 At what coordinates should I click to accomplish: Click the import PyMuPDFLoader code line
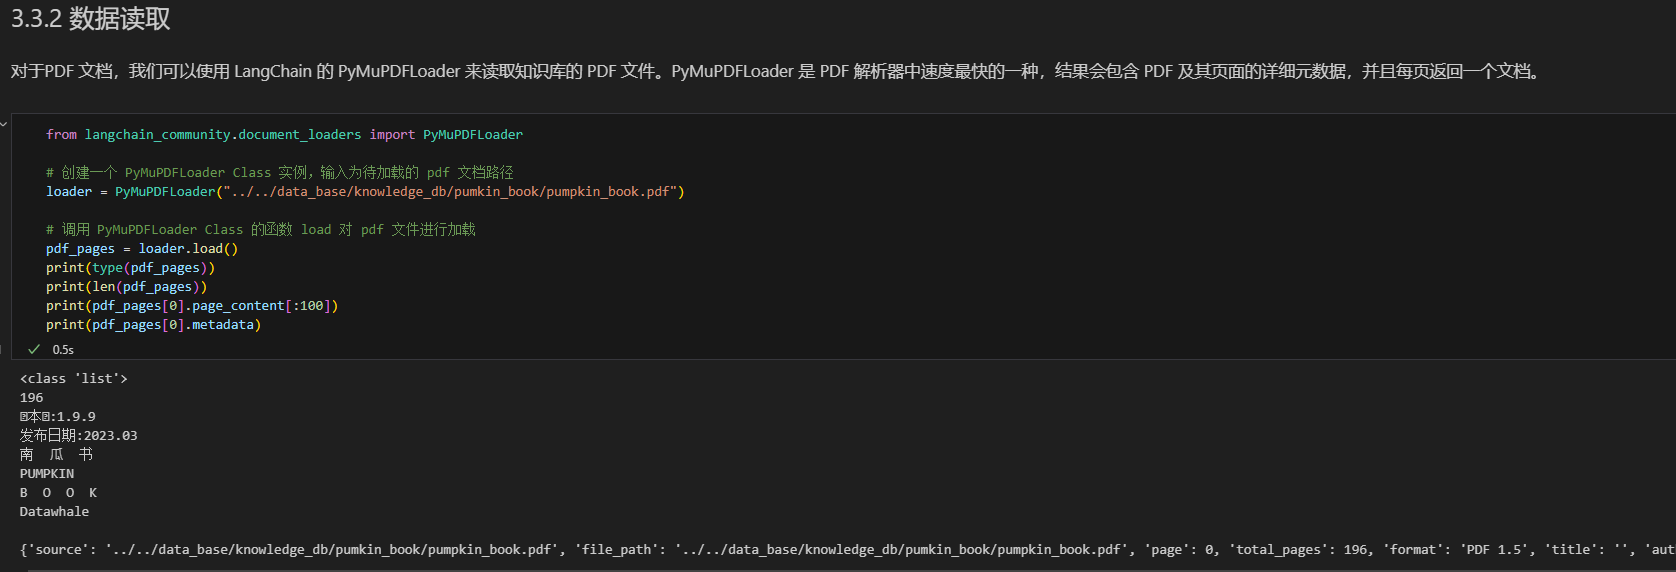(x=284, y=134)
